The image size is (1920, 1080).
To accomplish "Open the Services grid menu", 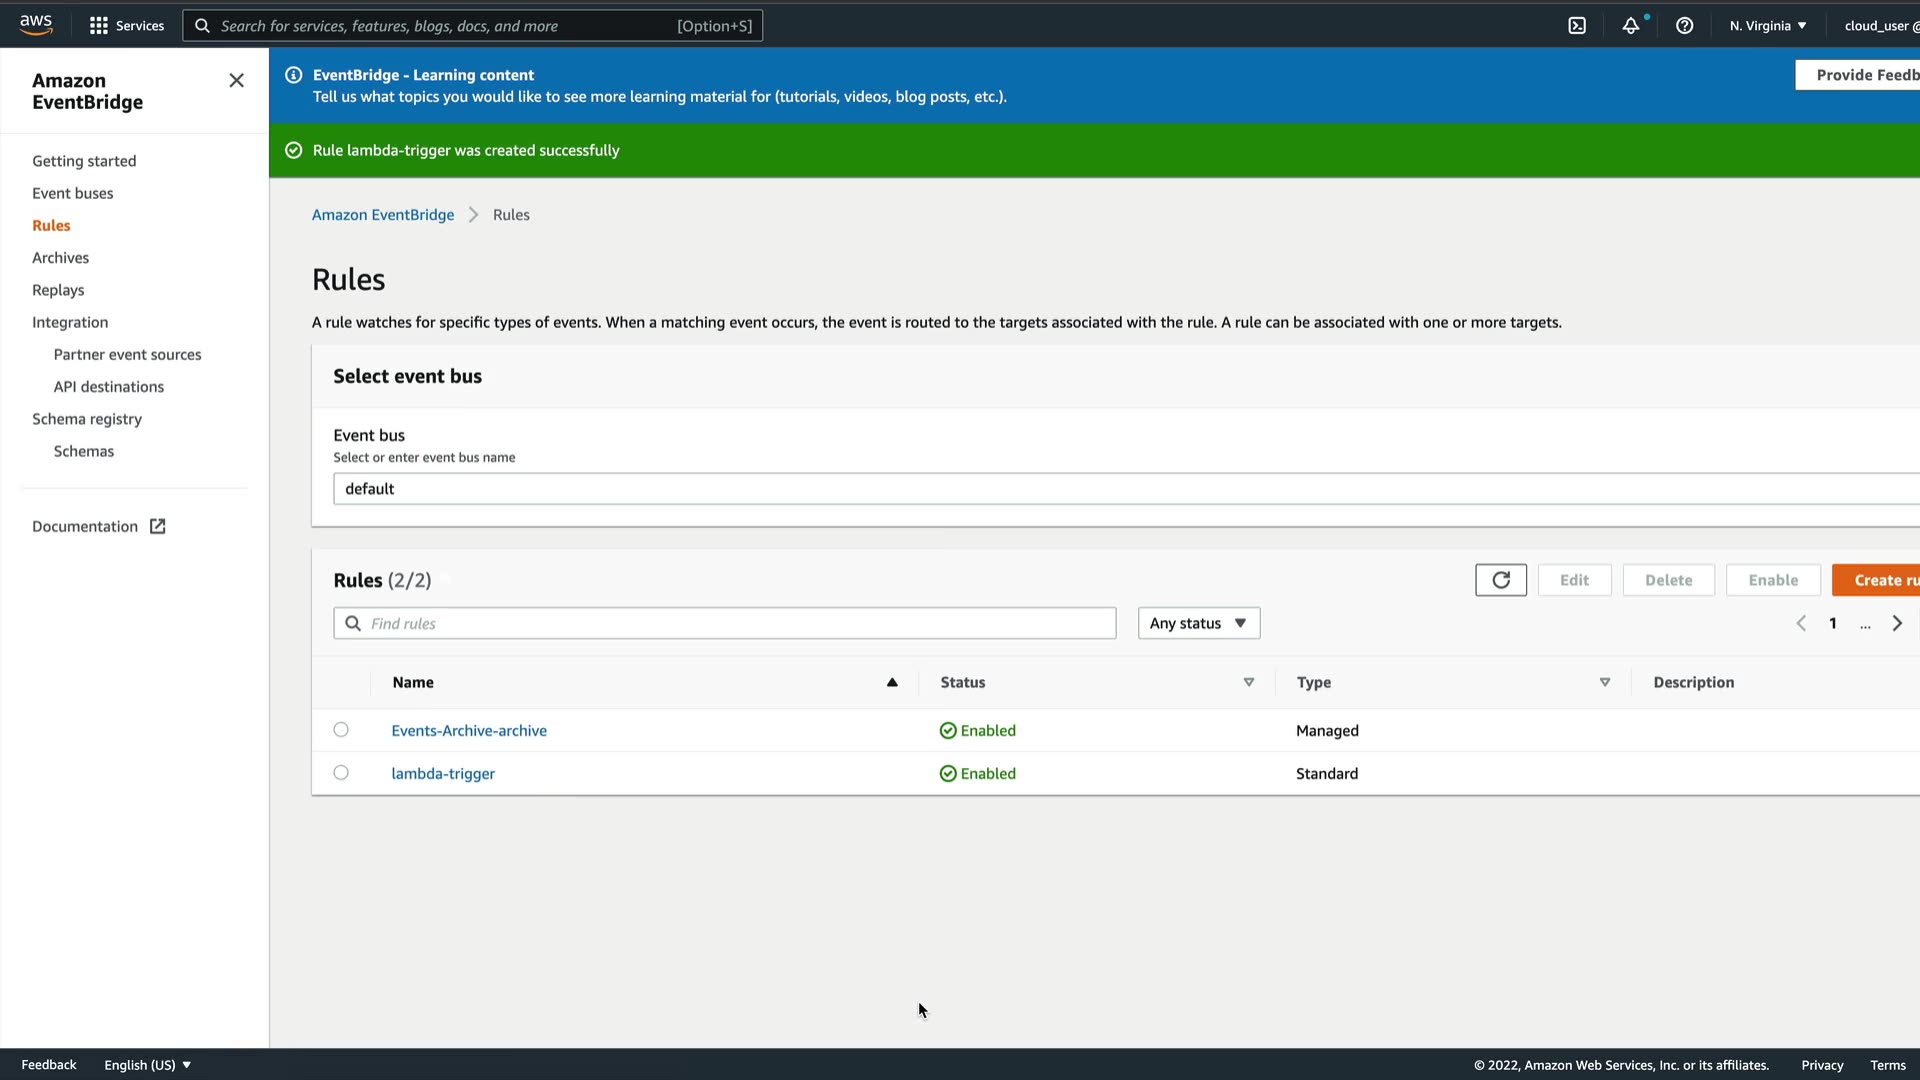I will click(x=126, y=26).
